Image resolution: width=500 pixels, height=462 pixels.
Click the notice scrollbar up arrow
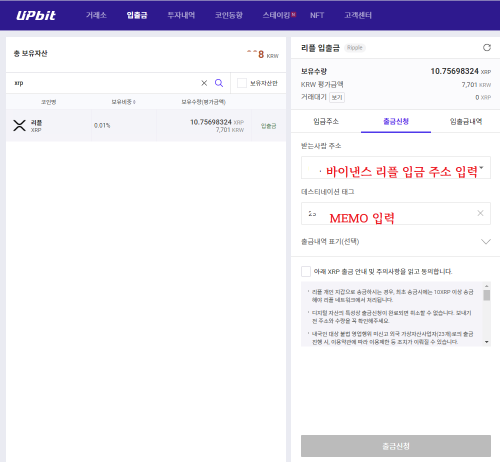point(487,286)
